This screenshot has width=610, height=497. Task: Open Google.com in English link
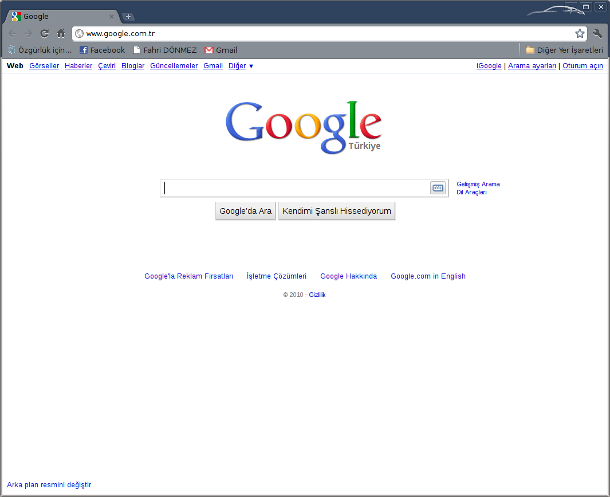[x=427, y=276]
